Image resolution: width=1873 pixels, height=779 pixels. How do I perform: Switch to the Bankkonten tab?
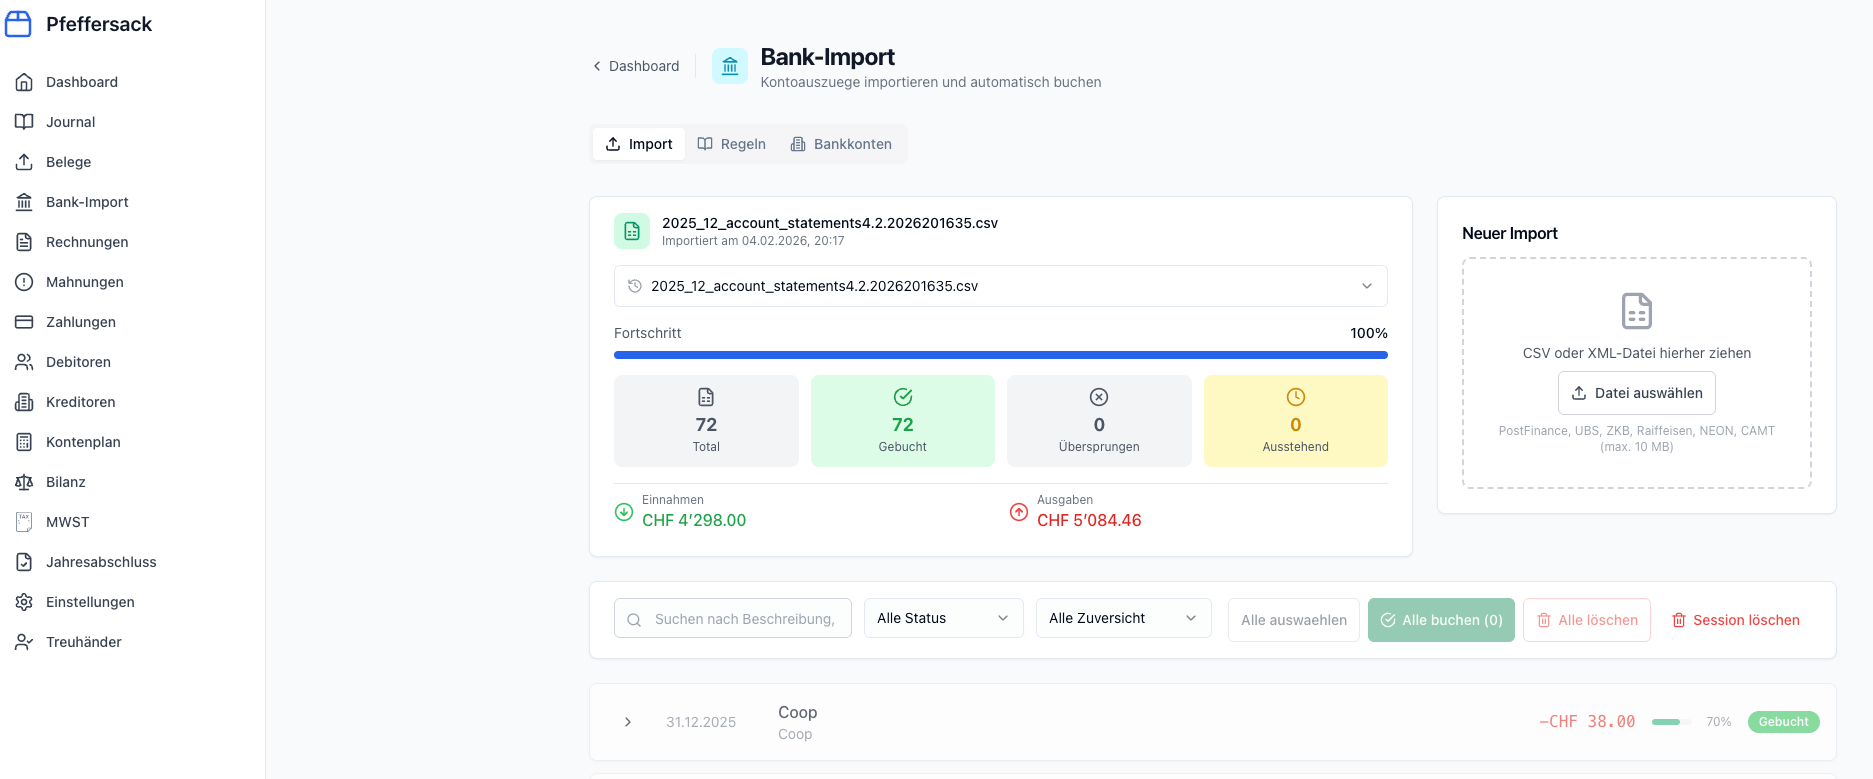click(x=841, y=144)
